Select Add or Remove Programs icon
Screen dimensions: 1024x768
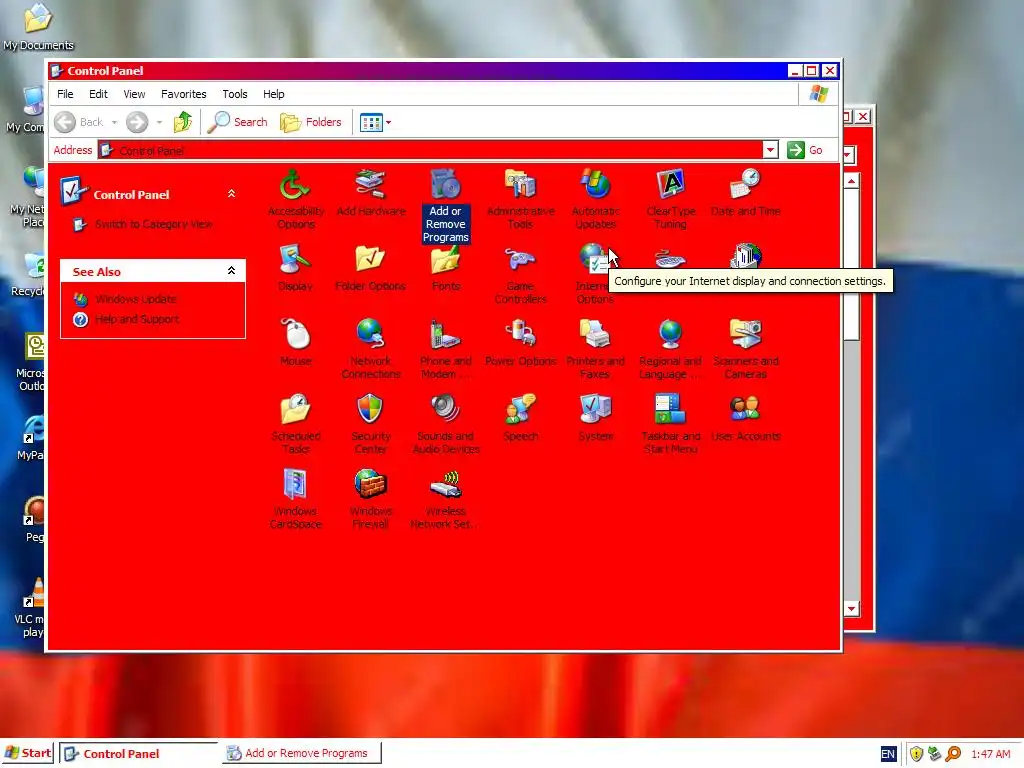coord(445,185)
